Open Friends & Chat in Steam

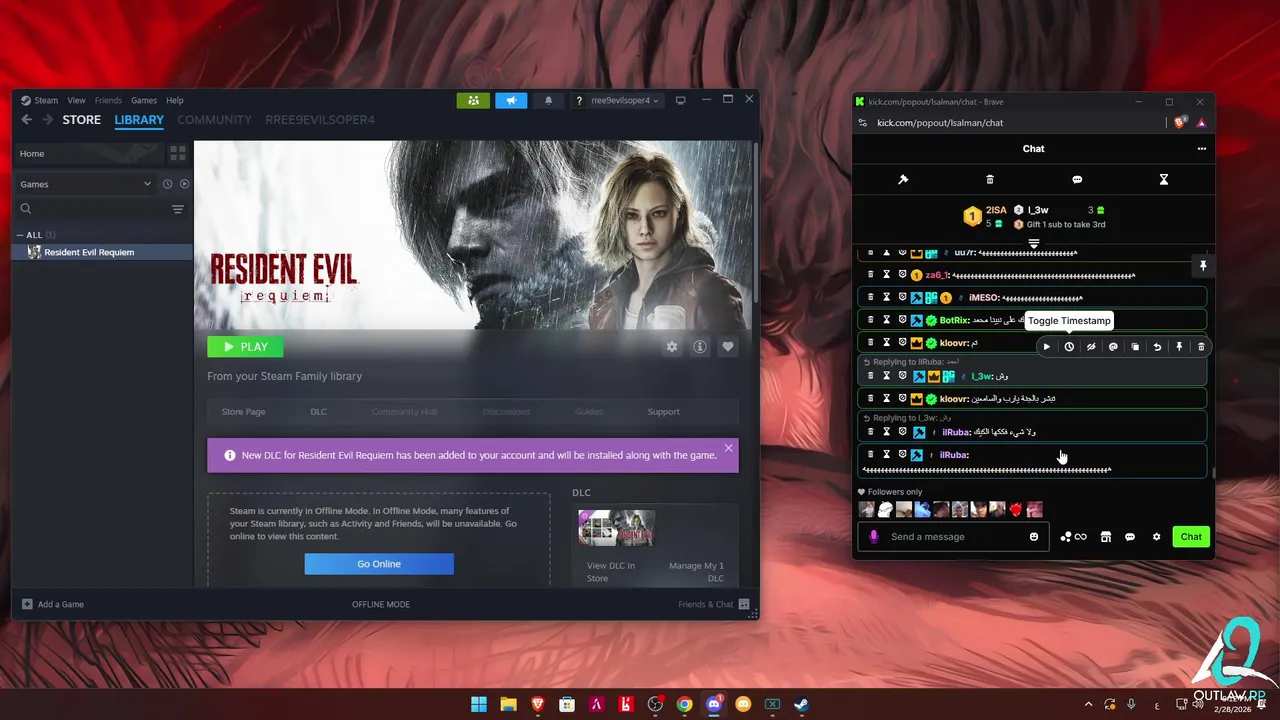click(714, 604)
